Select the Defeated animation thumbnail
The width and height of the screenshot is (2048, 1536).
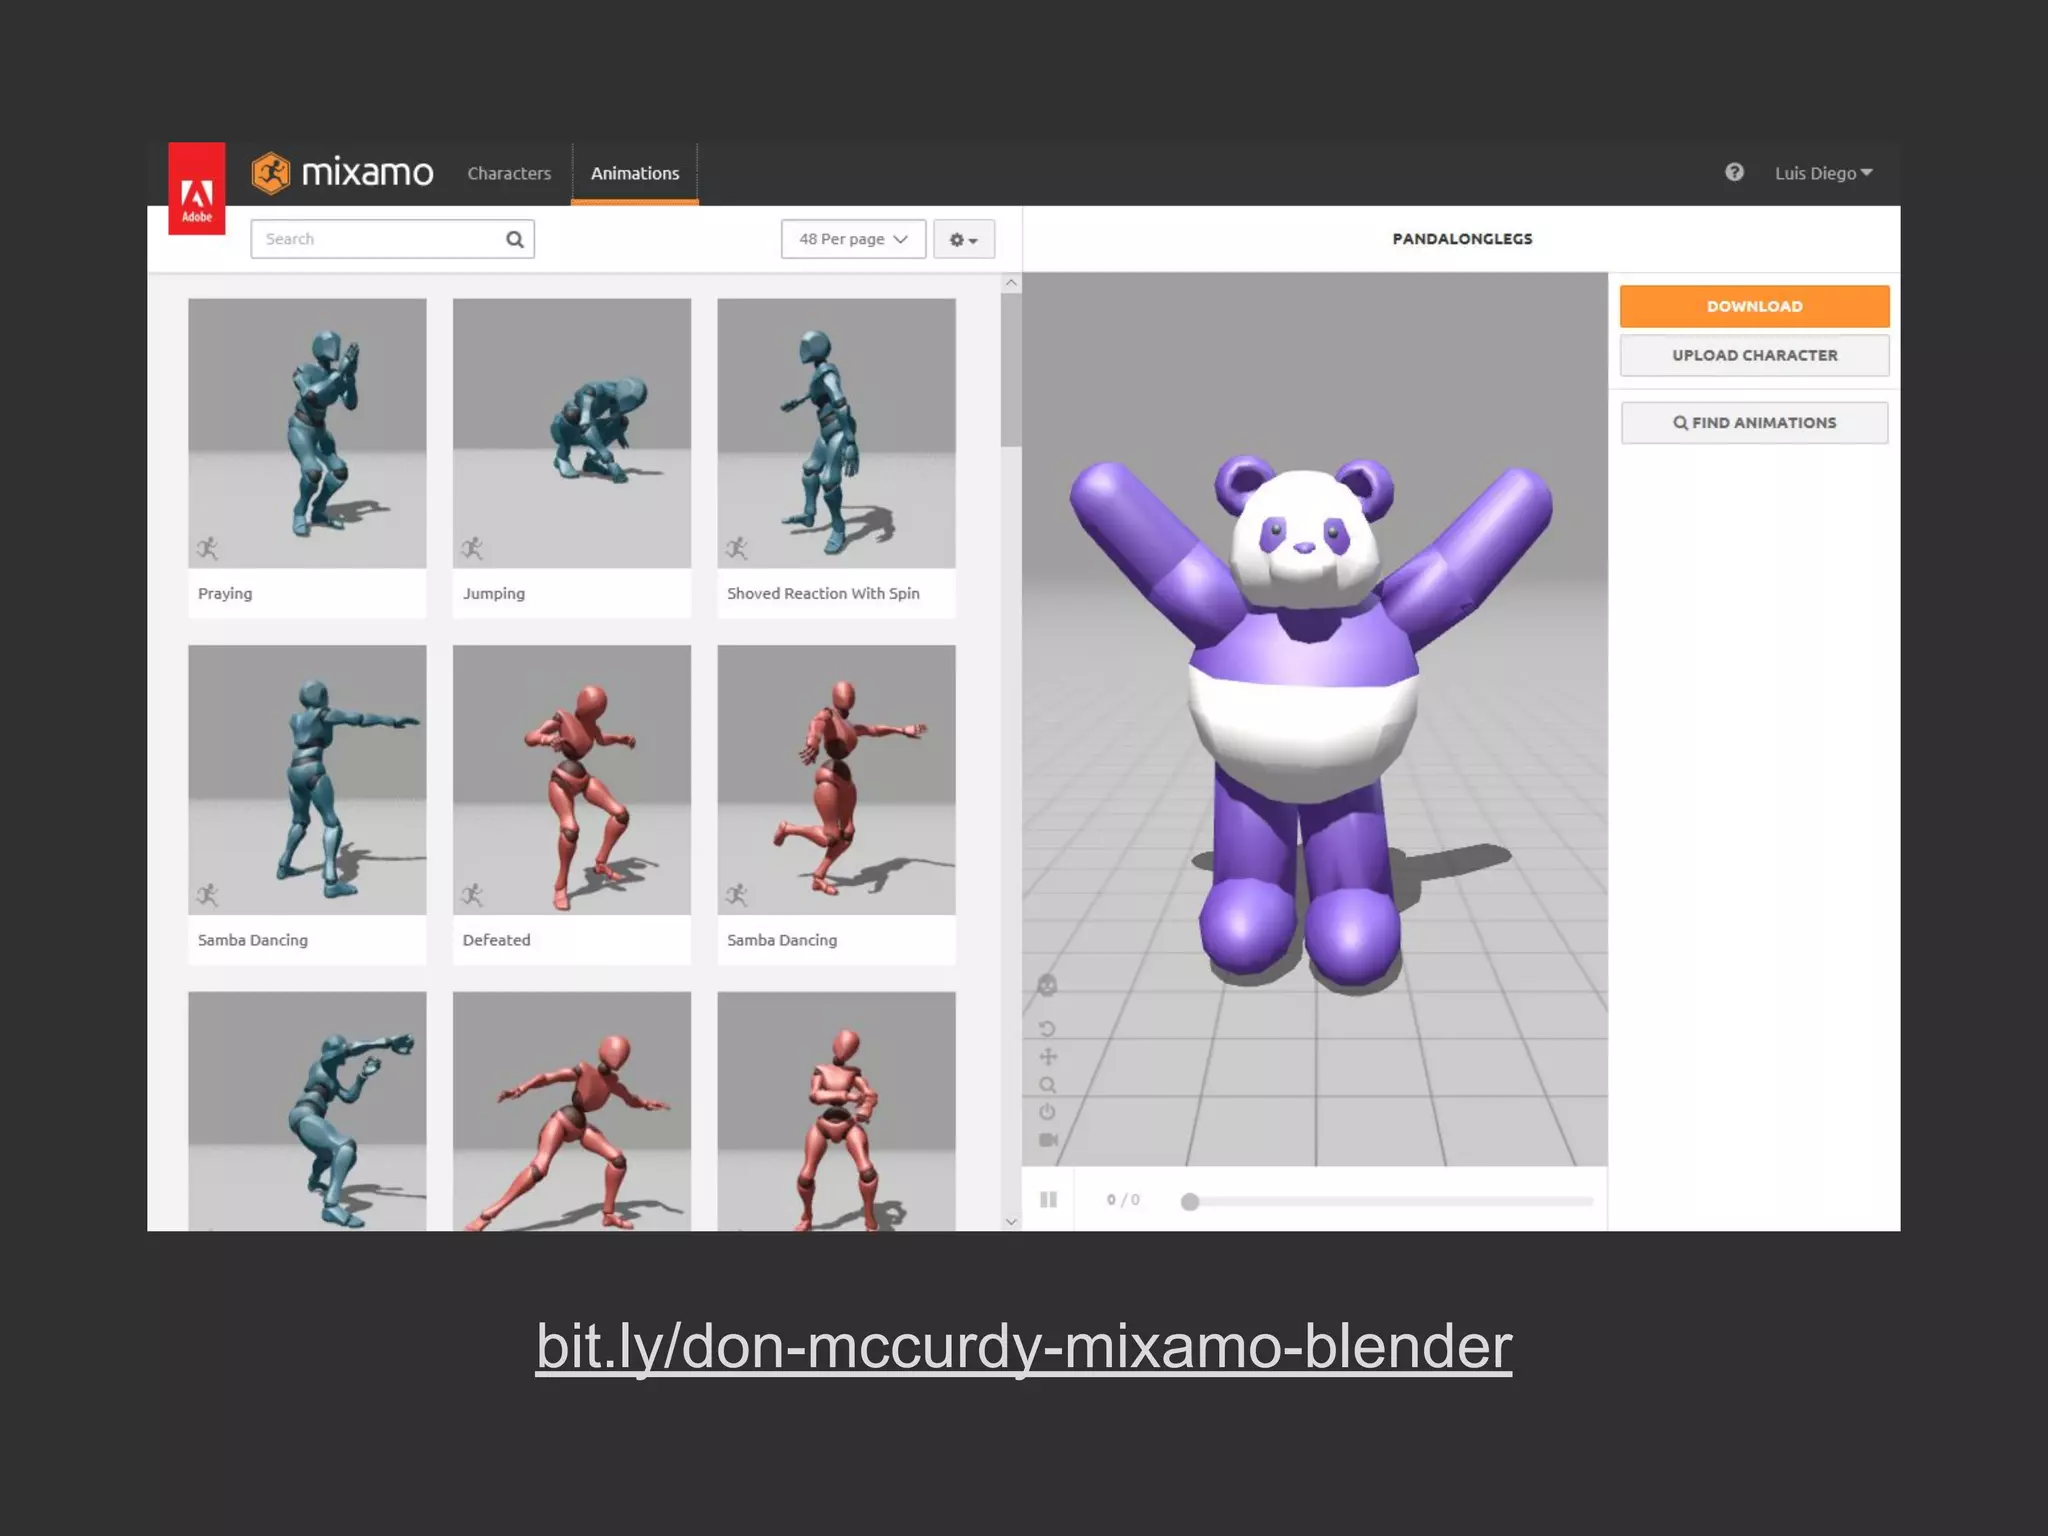click(x=572, y=780)
